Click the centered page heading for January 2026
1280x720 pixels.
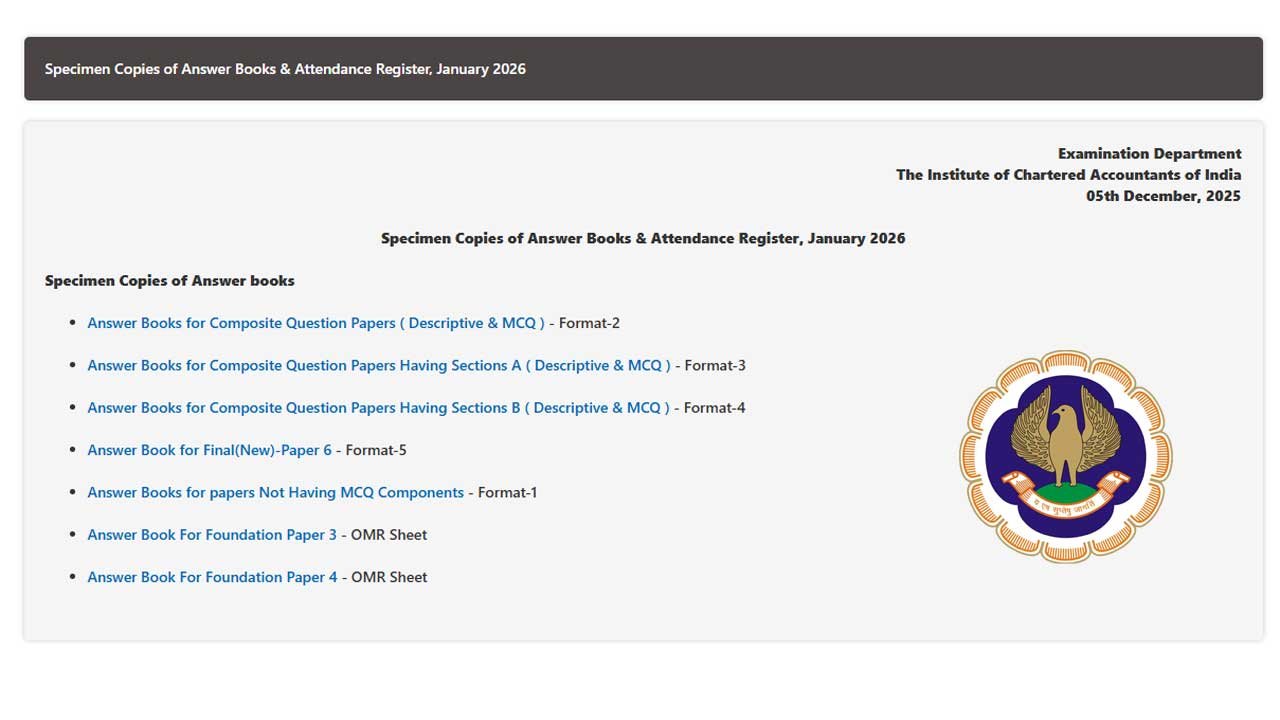(642, 238)
